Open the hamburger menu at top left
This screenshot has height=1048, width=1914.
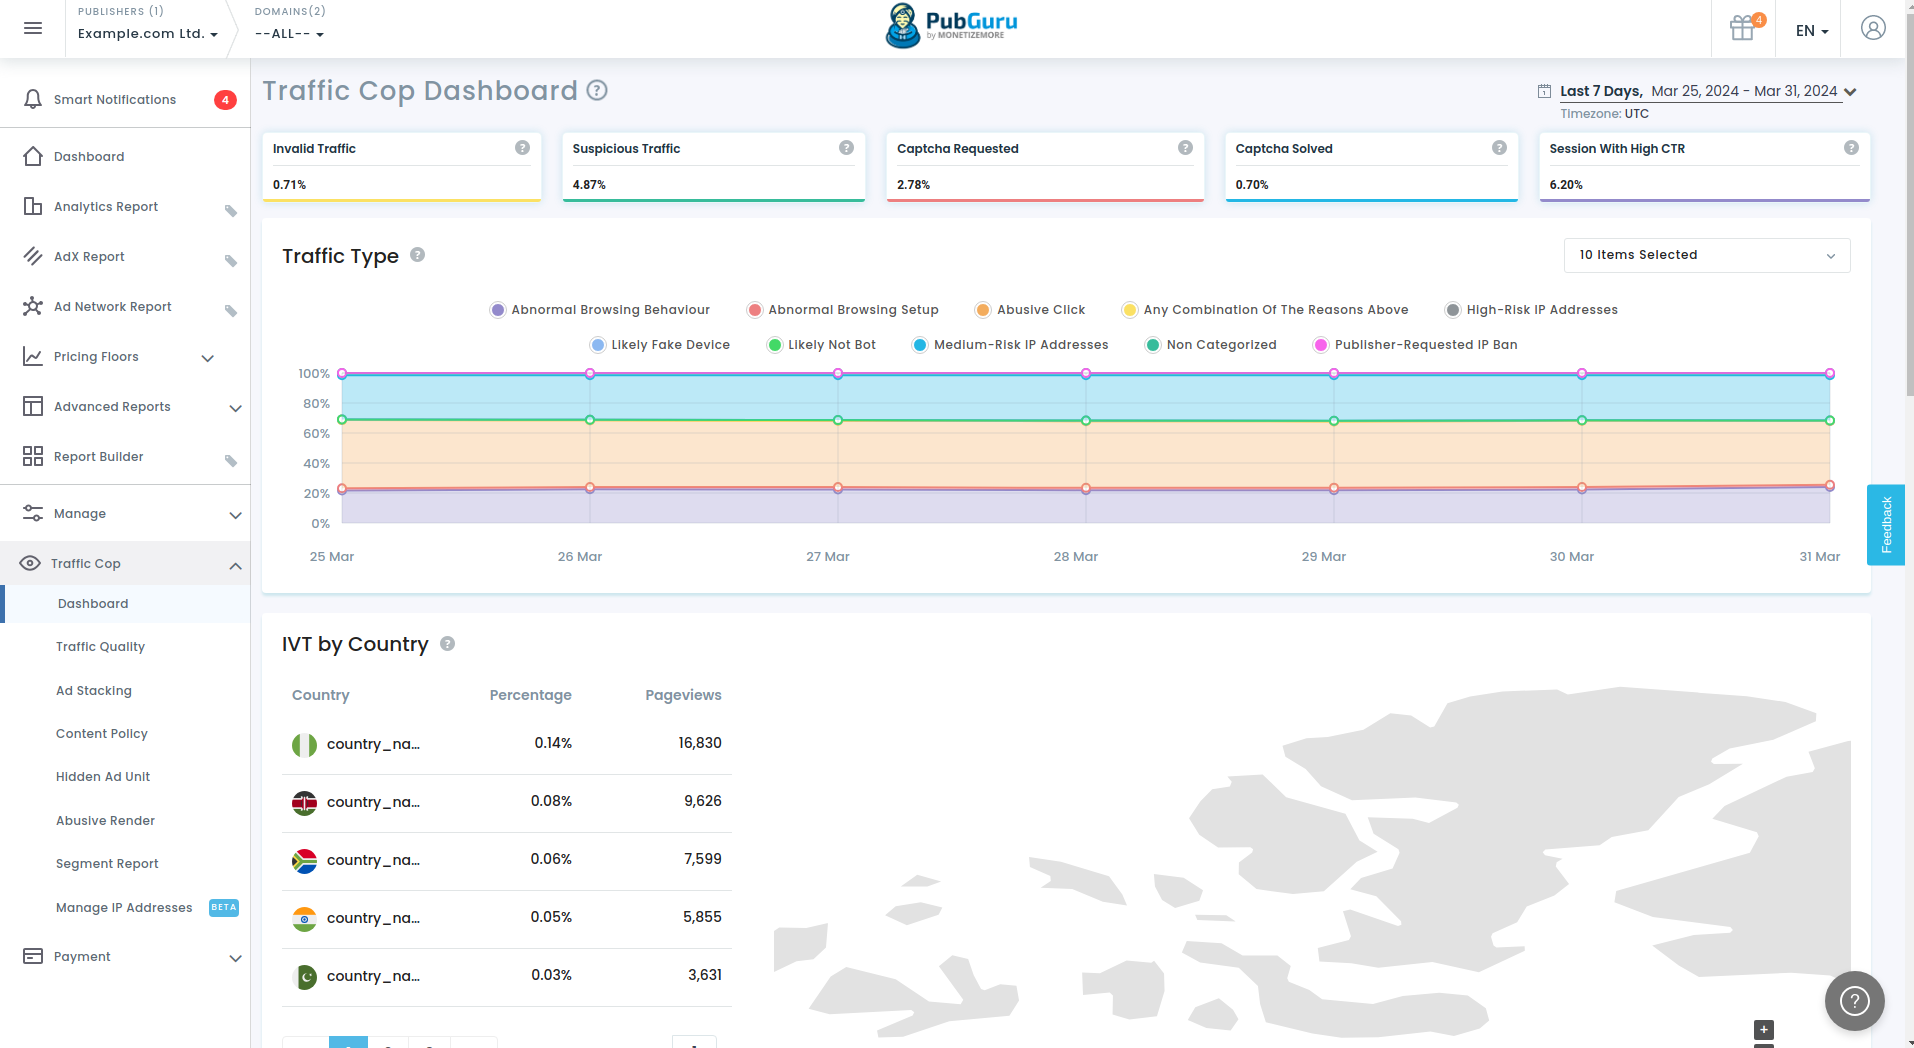click(x=32, y=27)
